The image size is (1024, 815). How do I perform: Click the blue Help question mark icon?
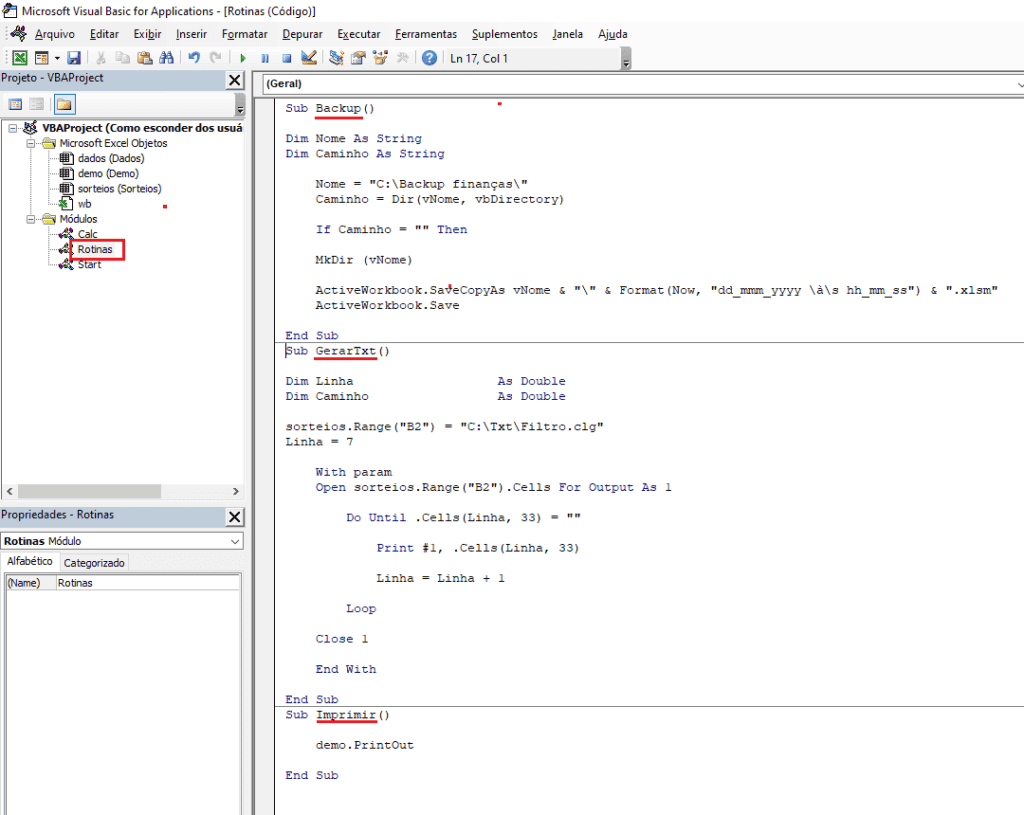point(429,58)
